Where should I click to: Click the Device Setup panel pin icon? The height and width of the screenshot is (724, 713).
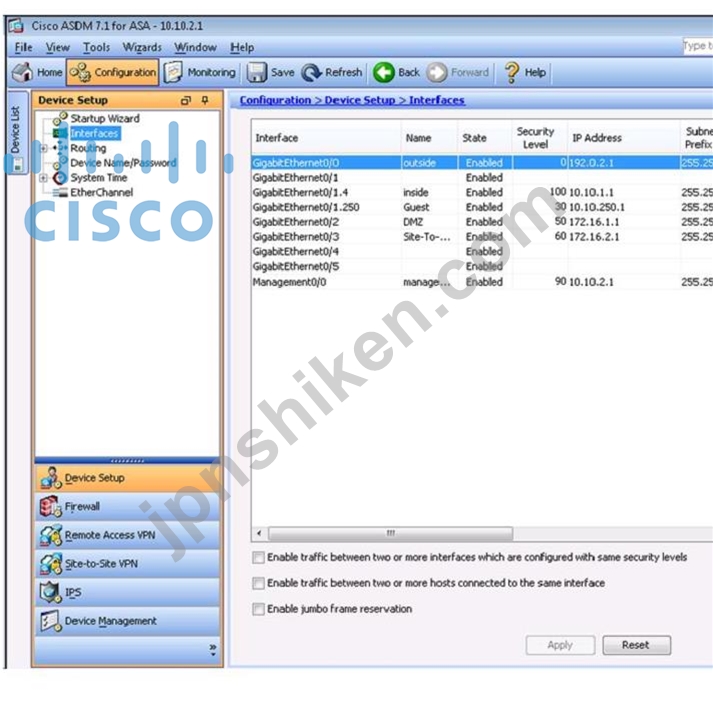coord(205,100)
